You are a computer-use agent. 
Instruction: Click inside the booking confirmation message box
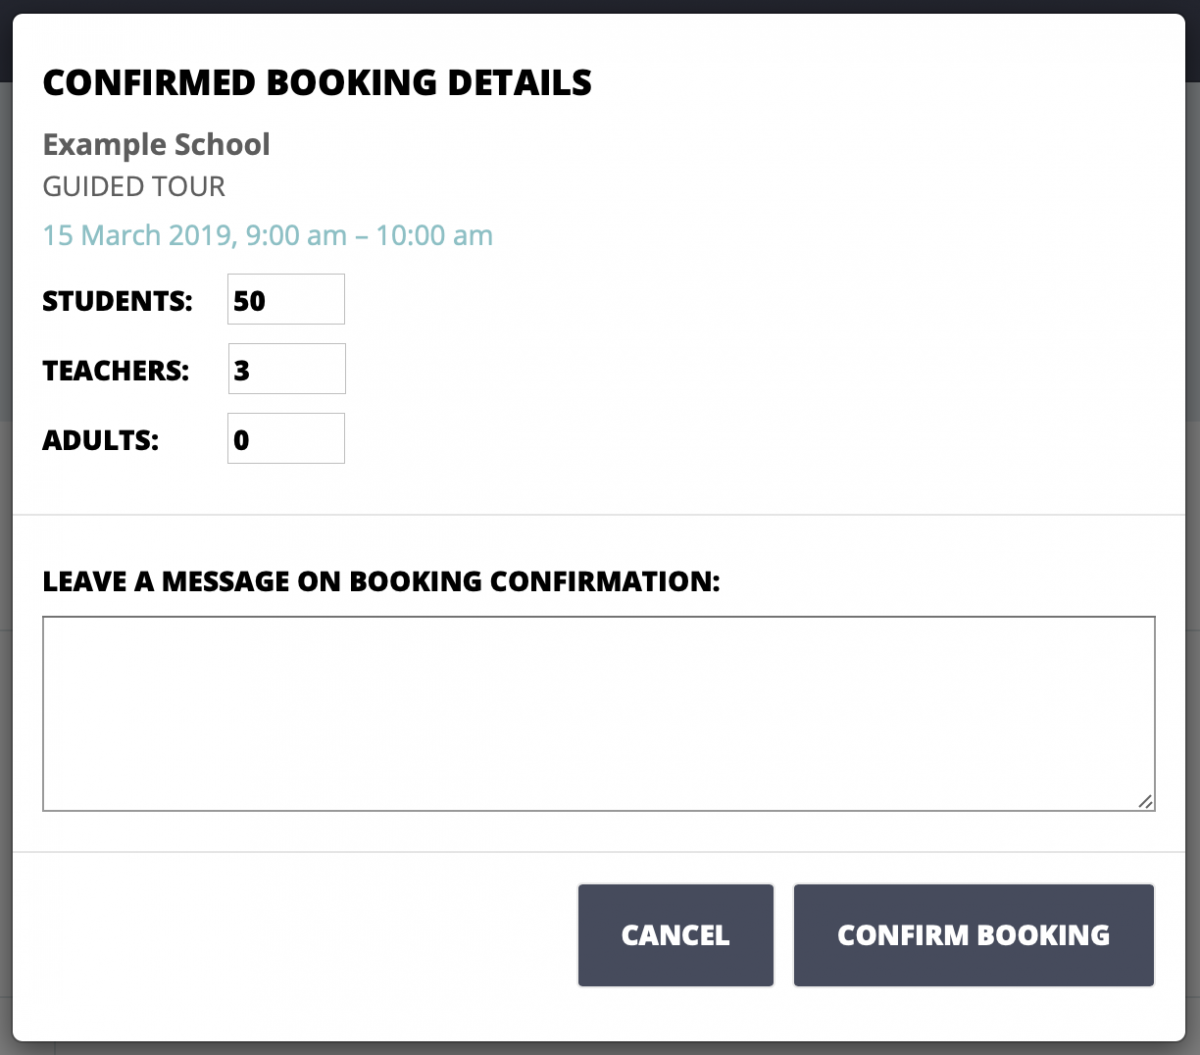[598, 712]
